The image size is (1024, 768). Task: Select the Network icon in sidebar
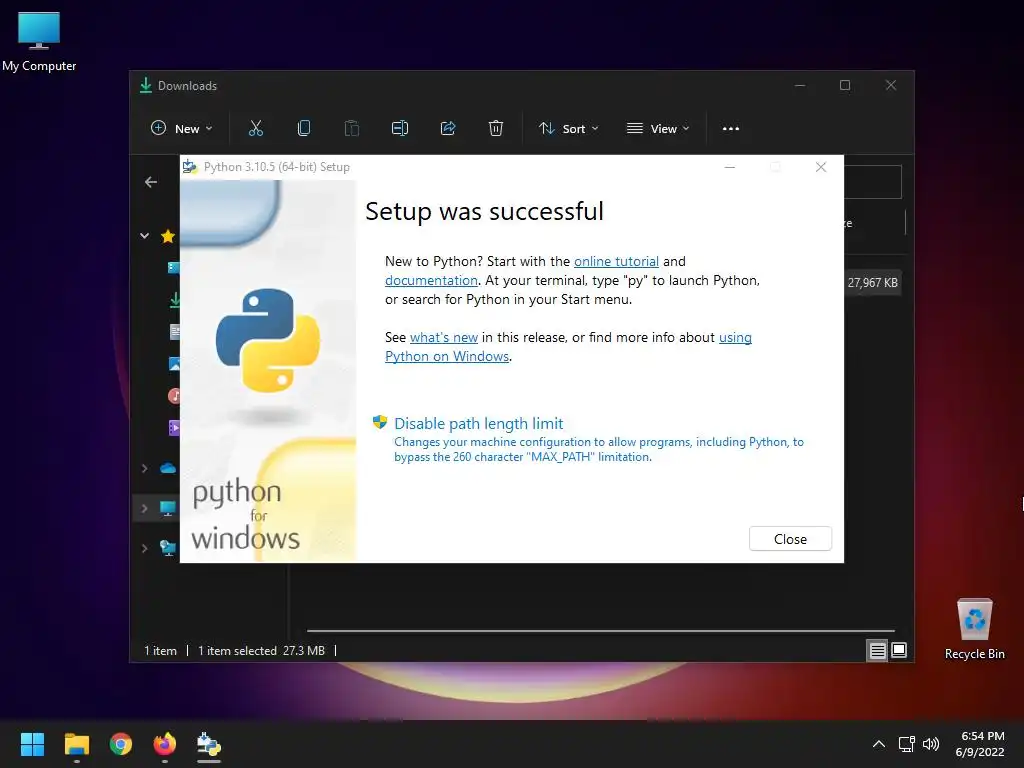point(168,549)
